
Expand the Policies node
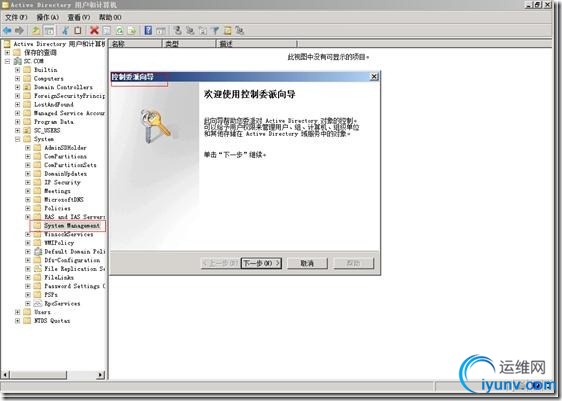click(x=28, y=208)
